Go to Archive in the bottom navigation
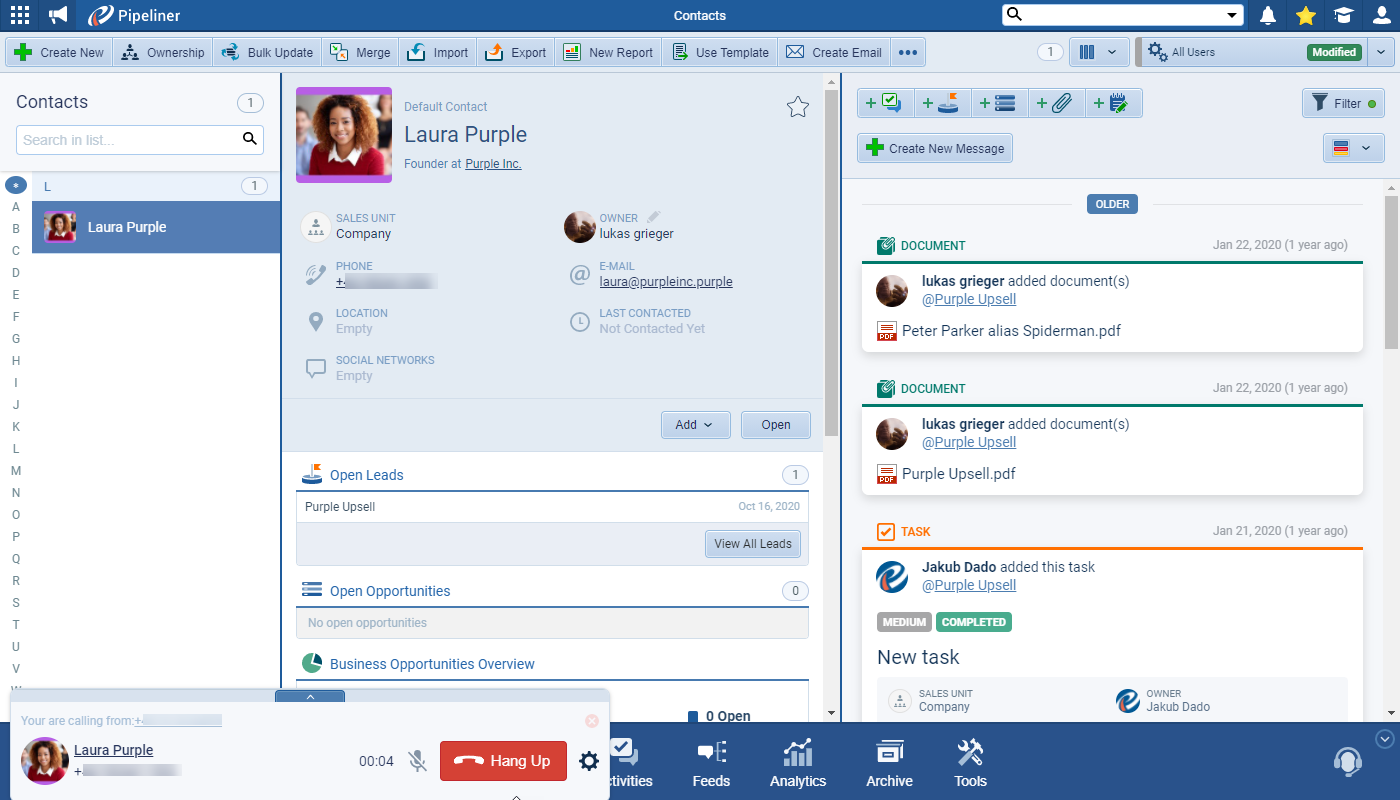Image resolution: width=1400 pixels, height=800 pixels. click(889, 764)
